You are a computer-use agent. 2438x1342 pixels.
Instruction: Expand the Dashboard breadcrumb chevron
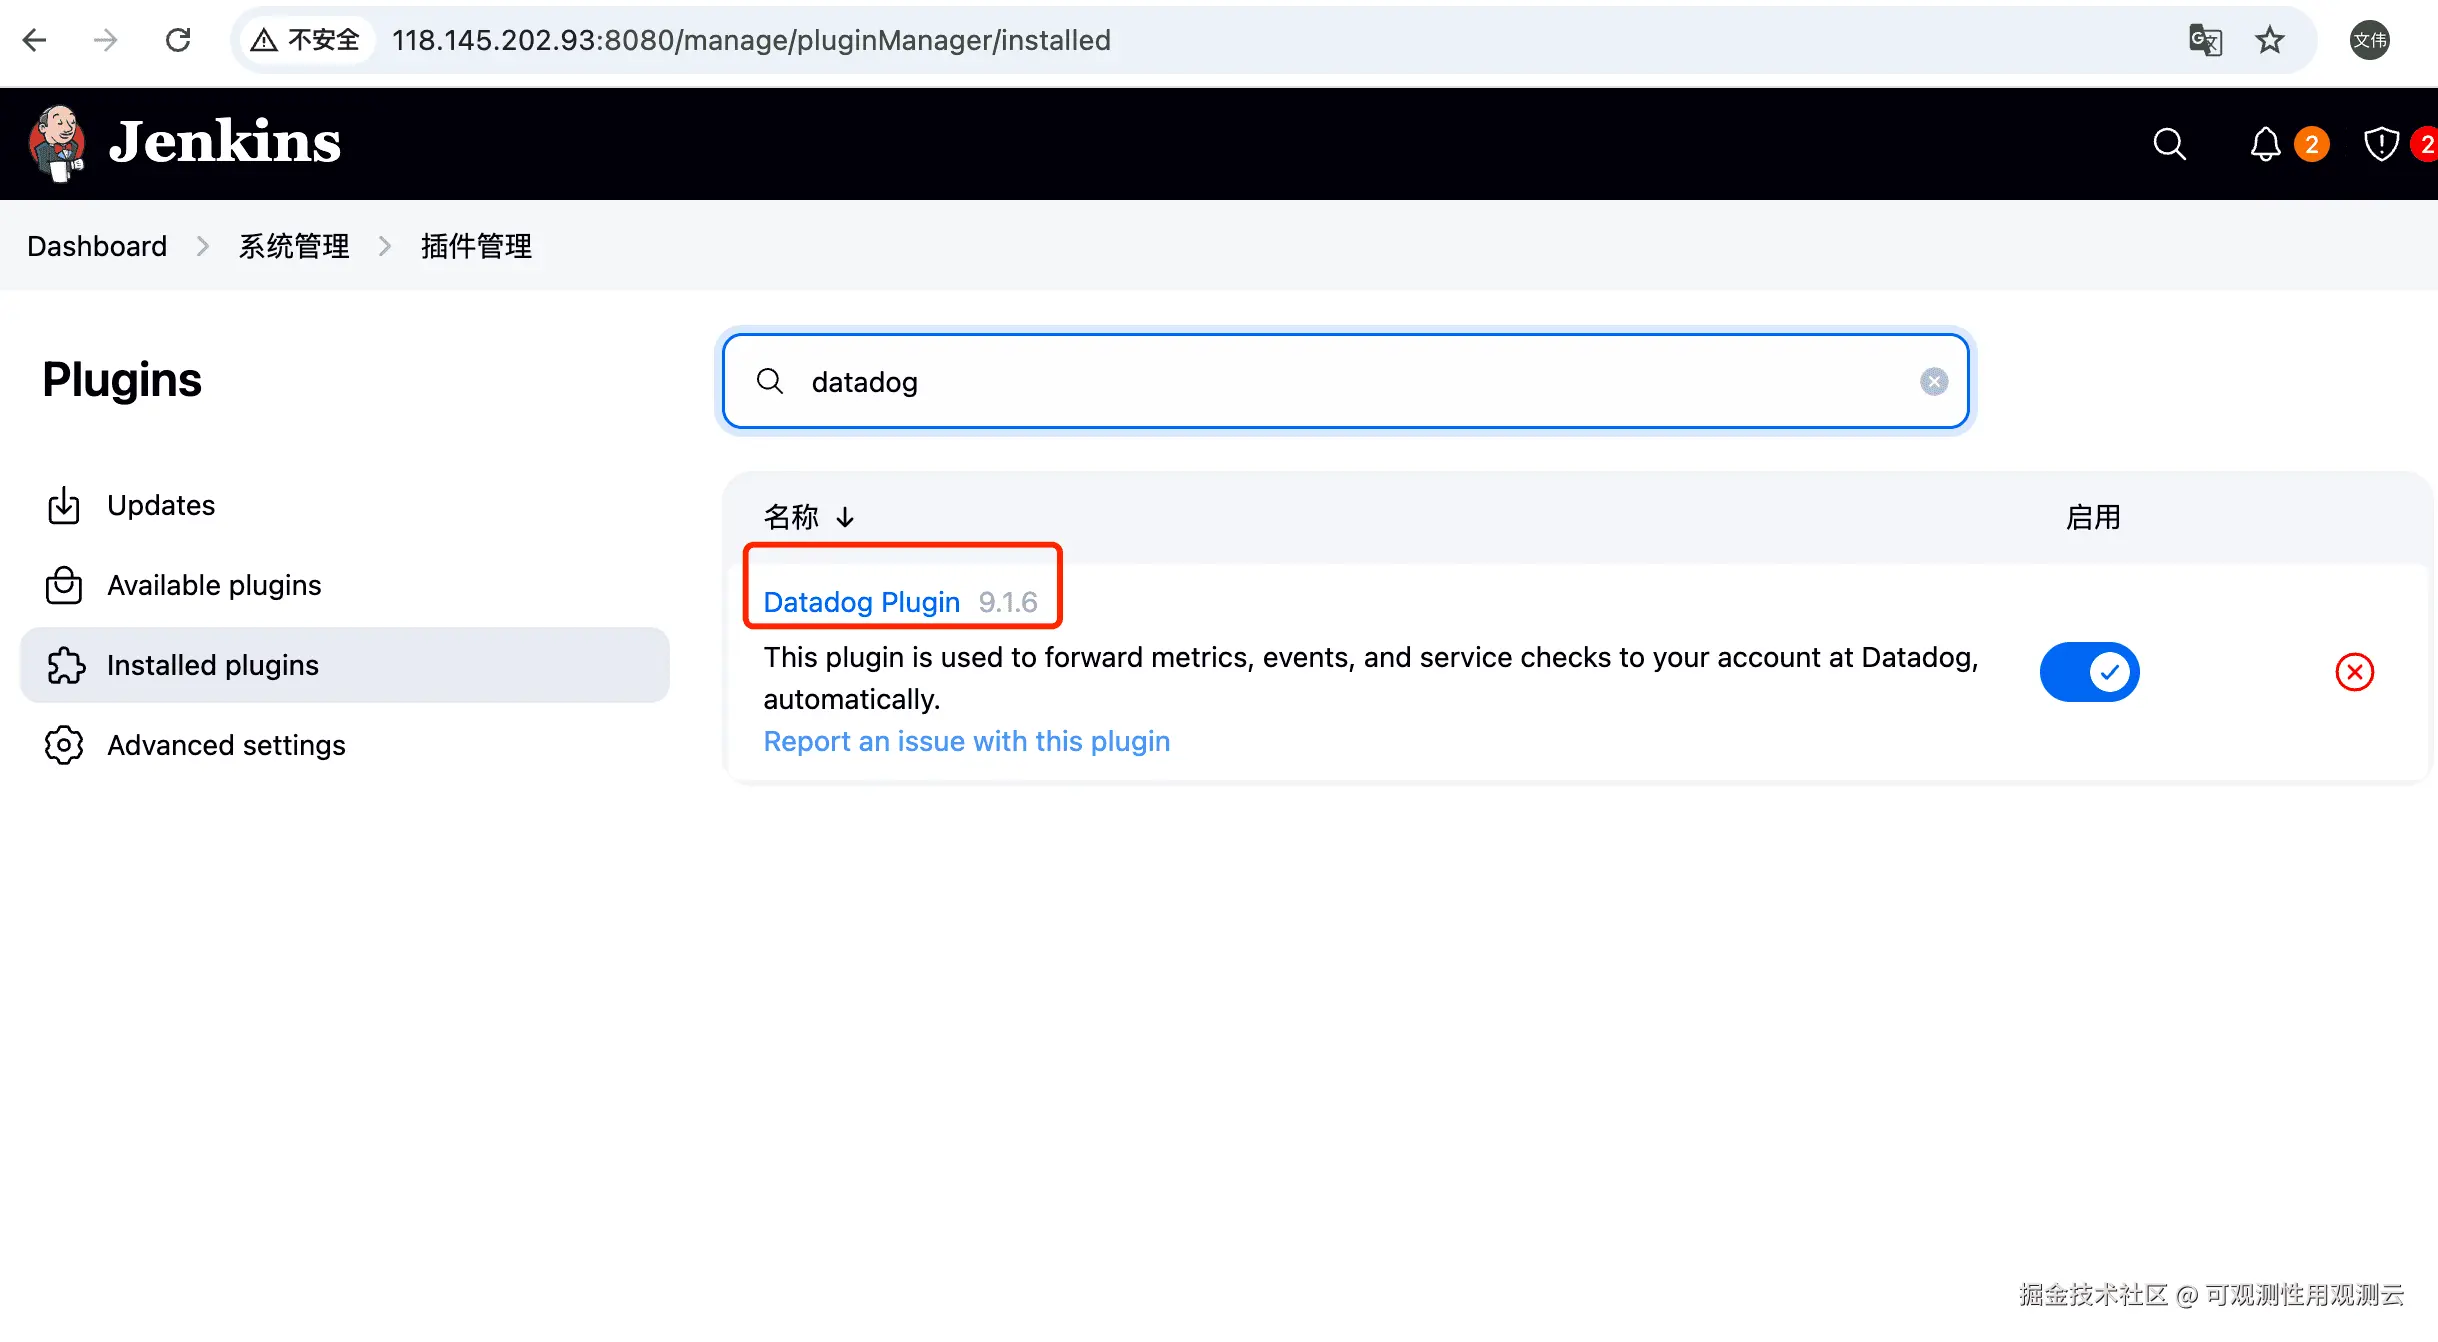tap(203, 246)
